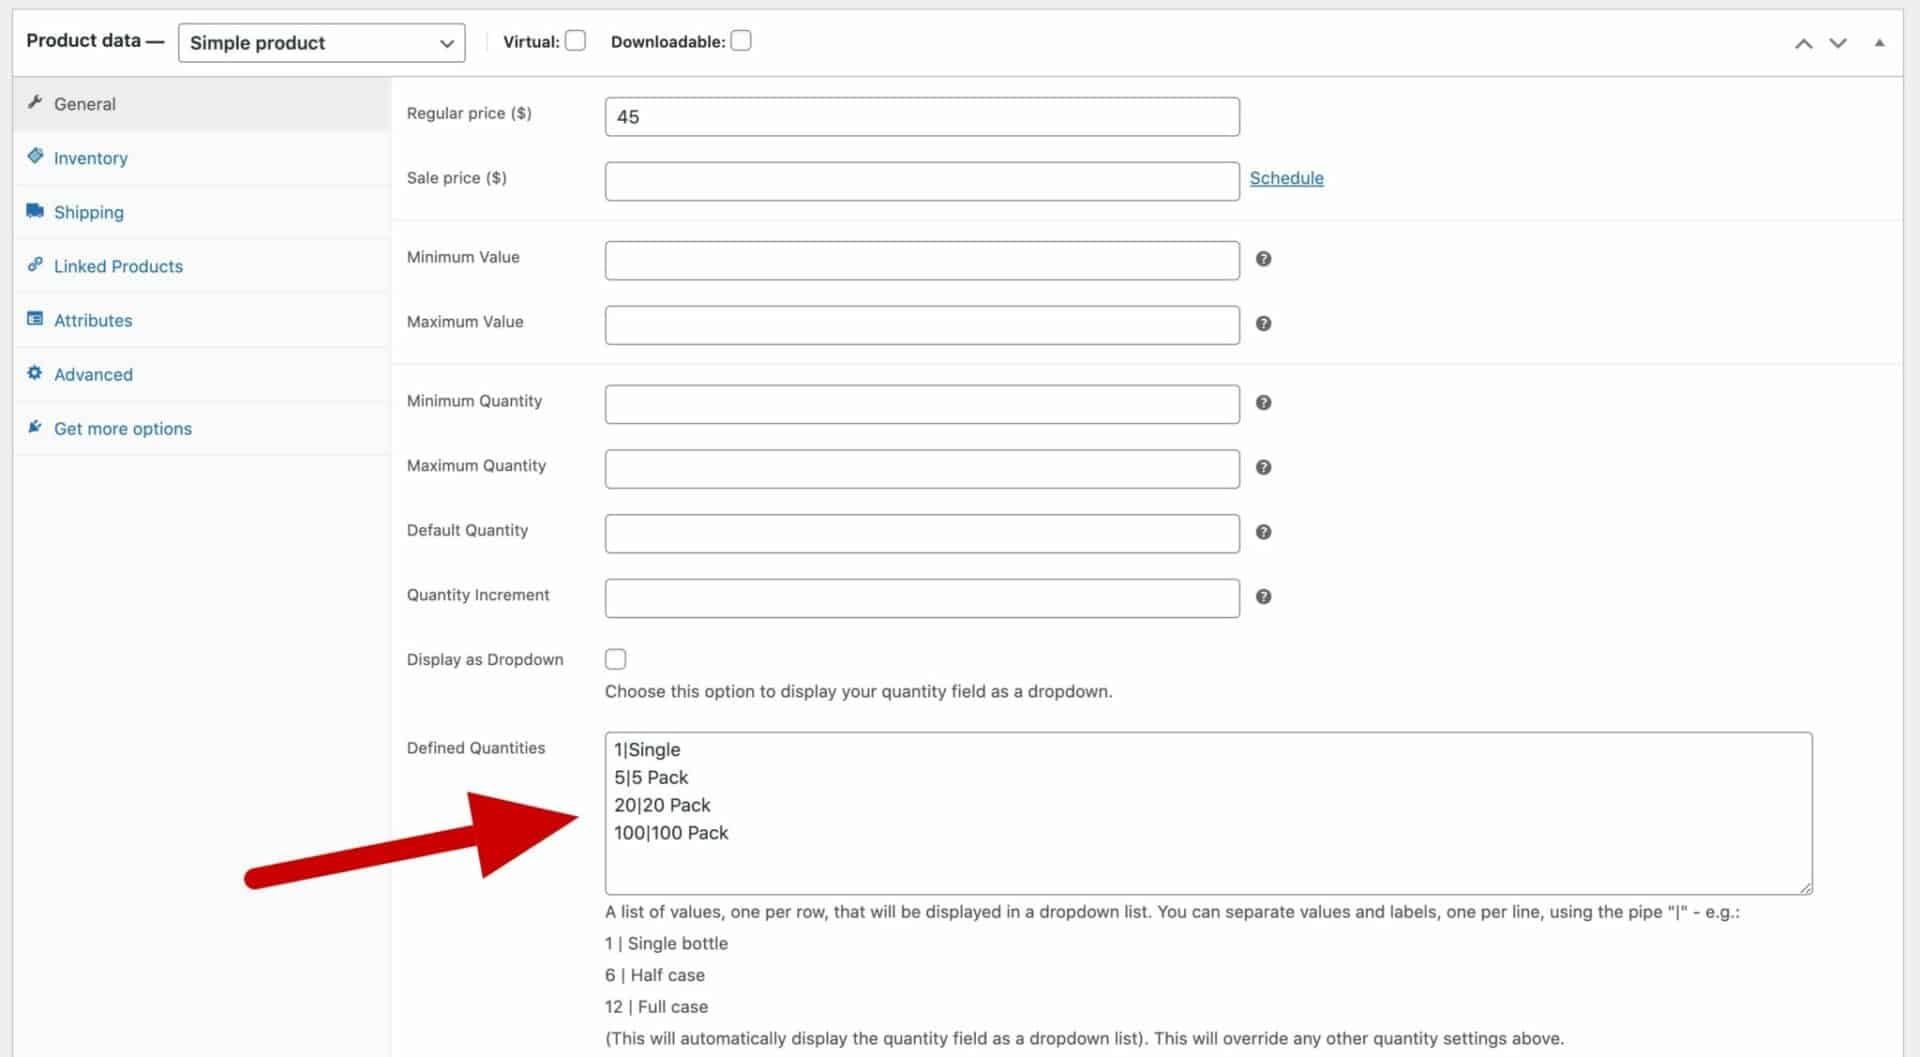Click the Get more options plugin icon
Viewport: 1920px width, 1057px height.
[x=35, y=426]
